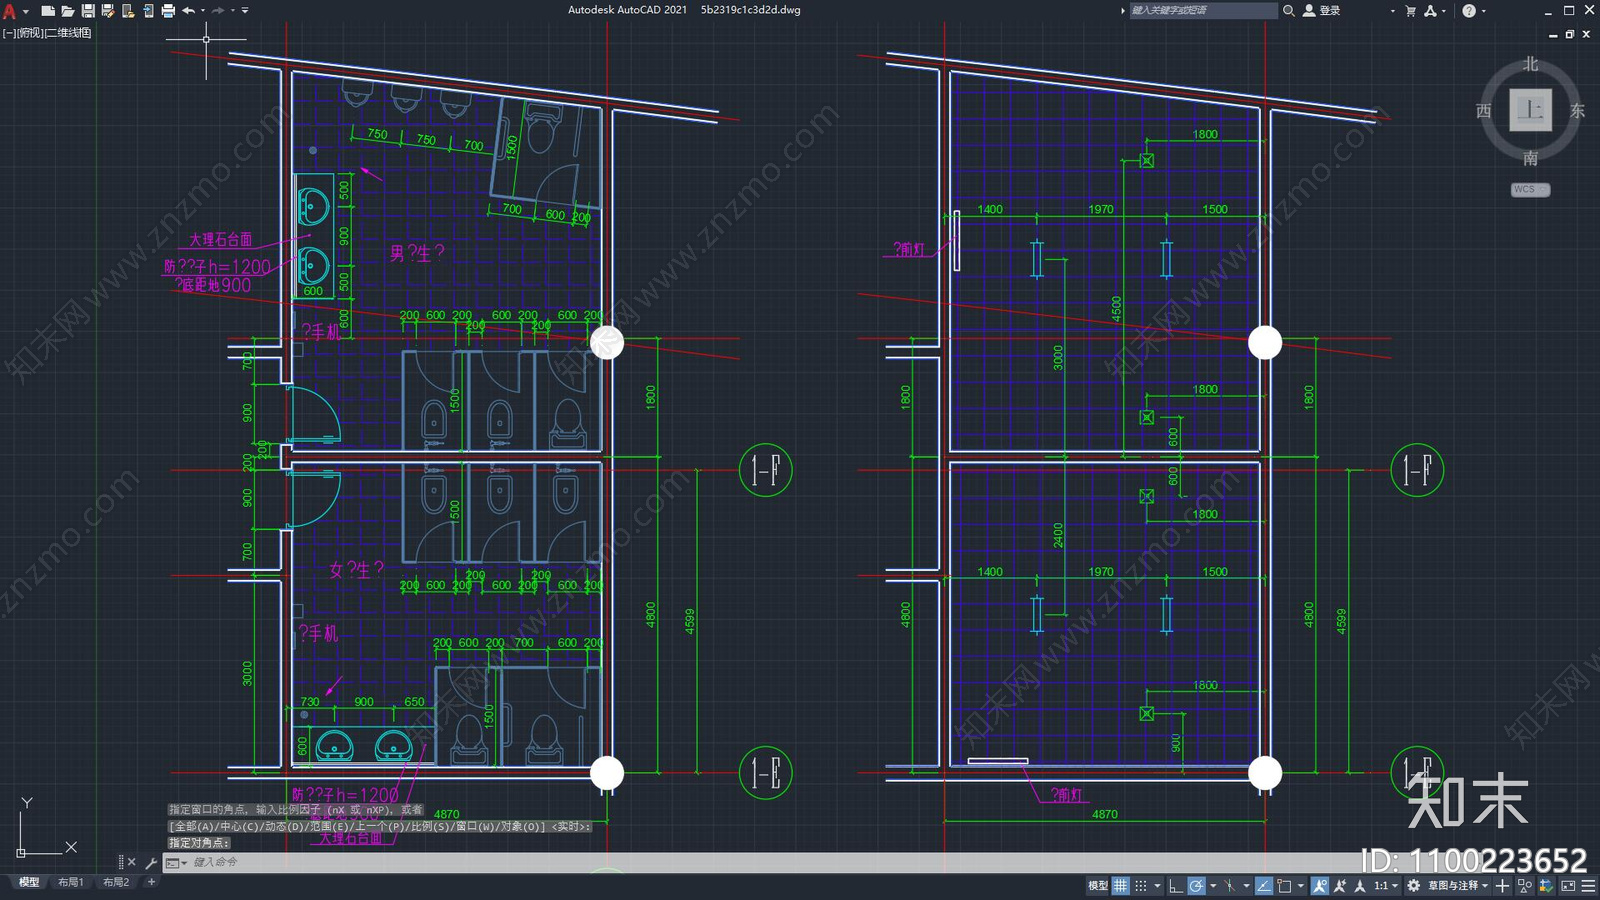1600x900 pixels.
Task: Create a new drawing file
Action: pyautogui.click(x=48, y=11)
